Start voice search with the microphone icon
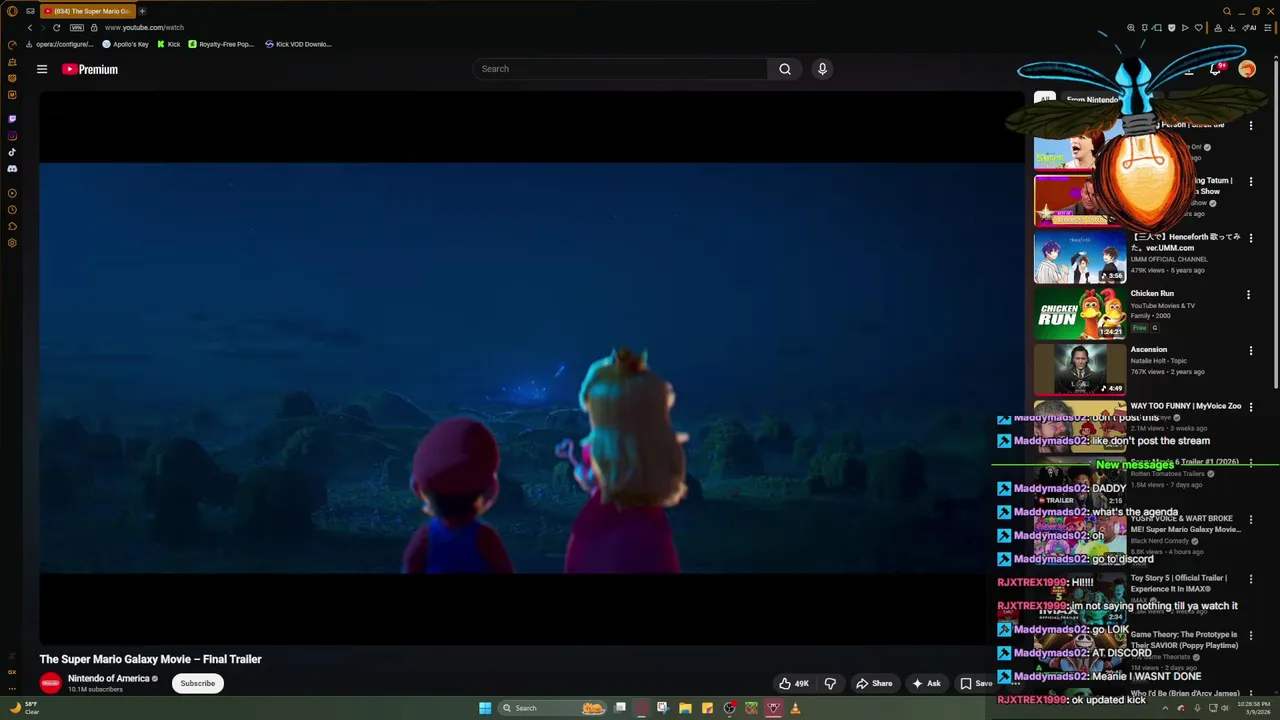The image size is (1280, 720). [x=822, y=69]
